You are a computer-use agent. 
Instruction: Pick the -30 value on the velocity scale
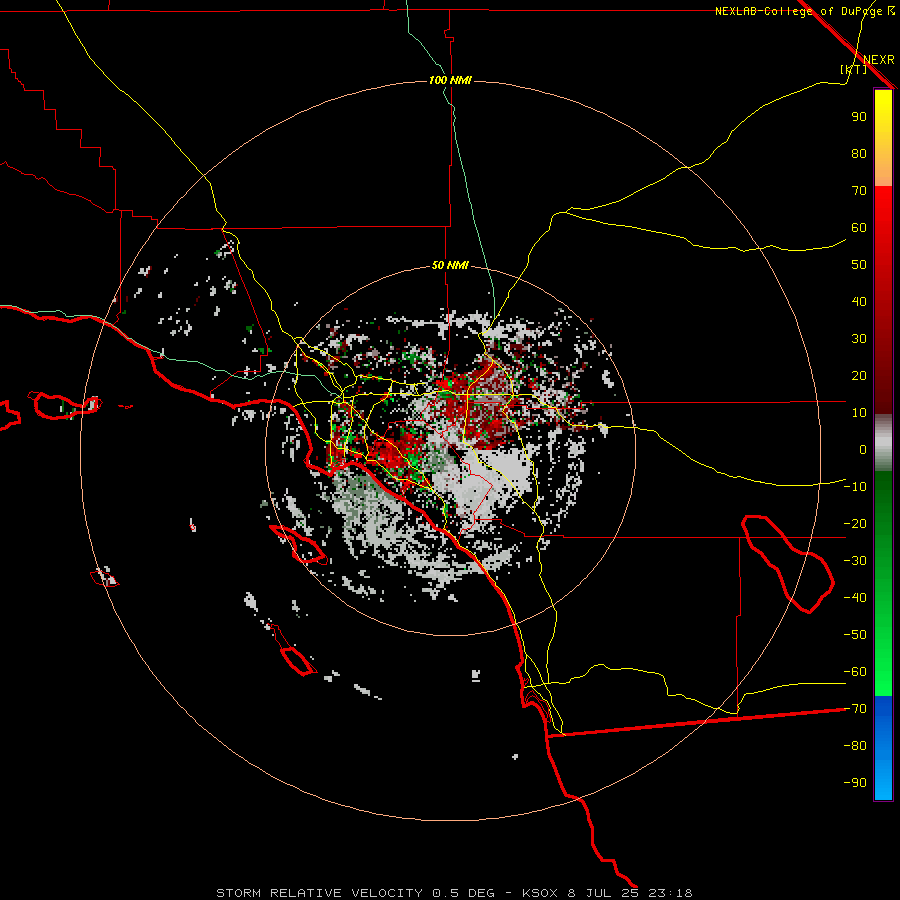pos(855,561)
